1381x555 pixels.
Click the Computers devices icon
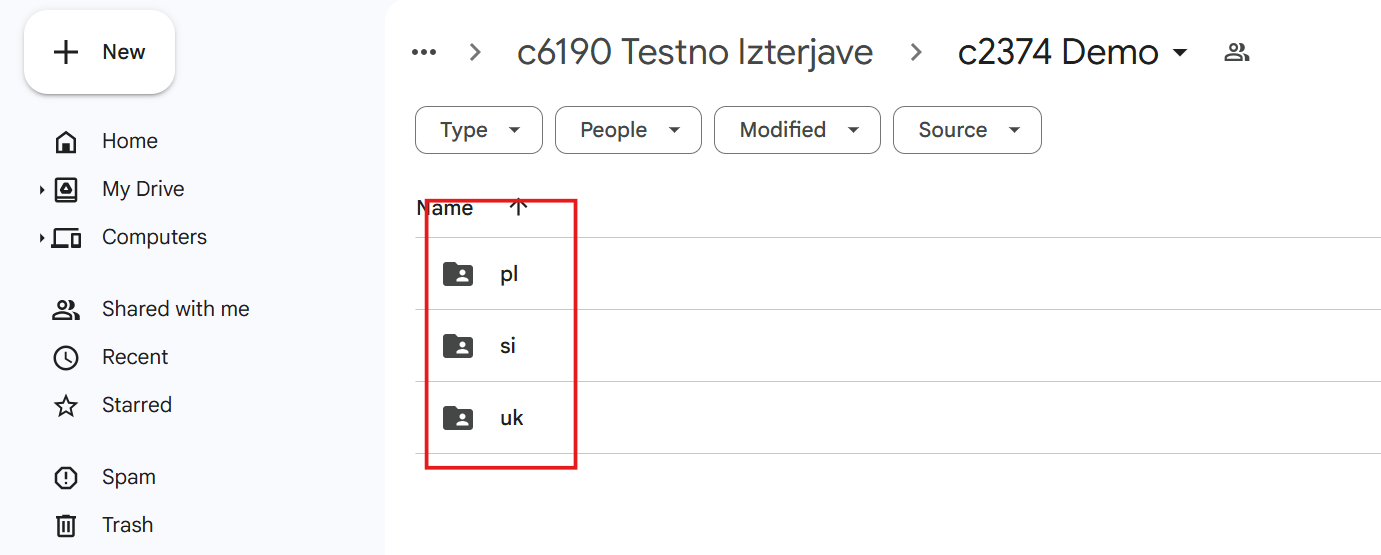point(66,237)
